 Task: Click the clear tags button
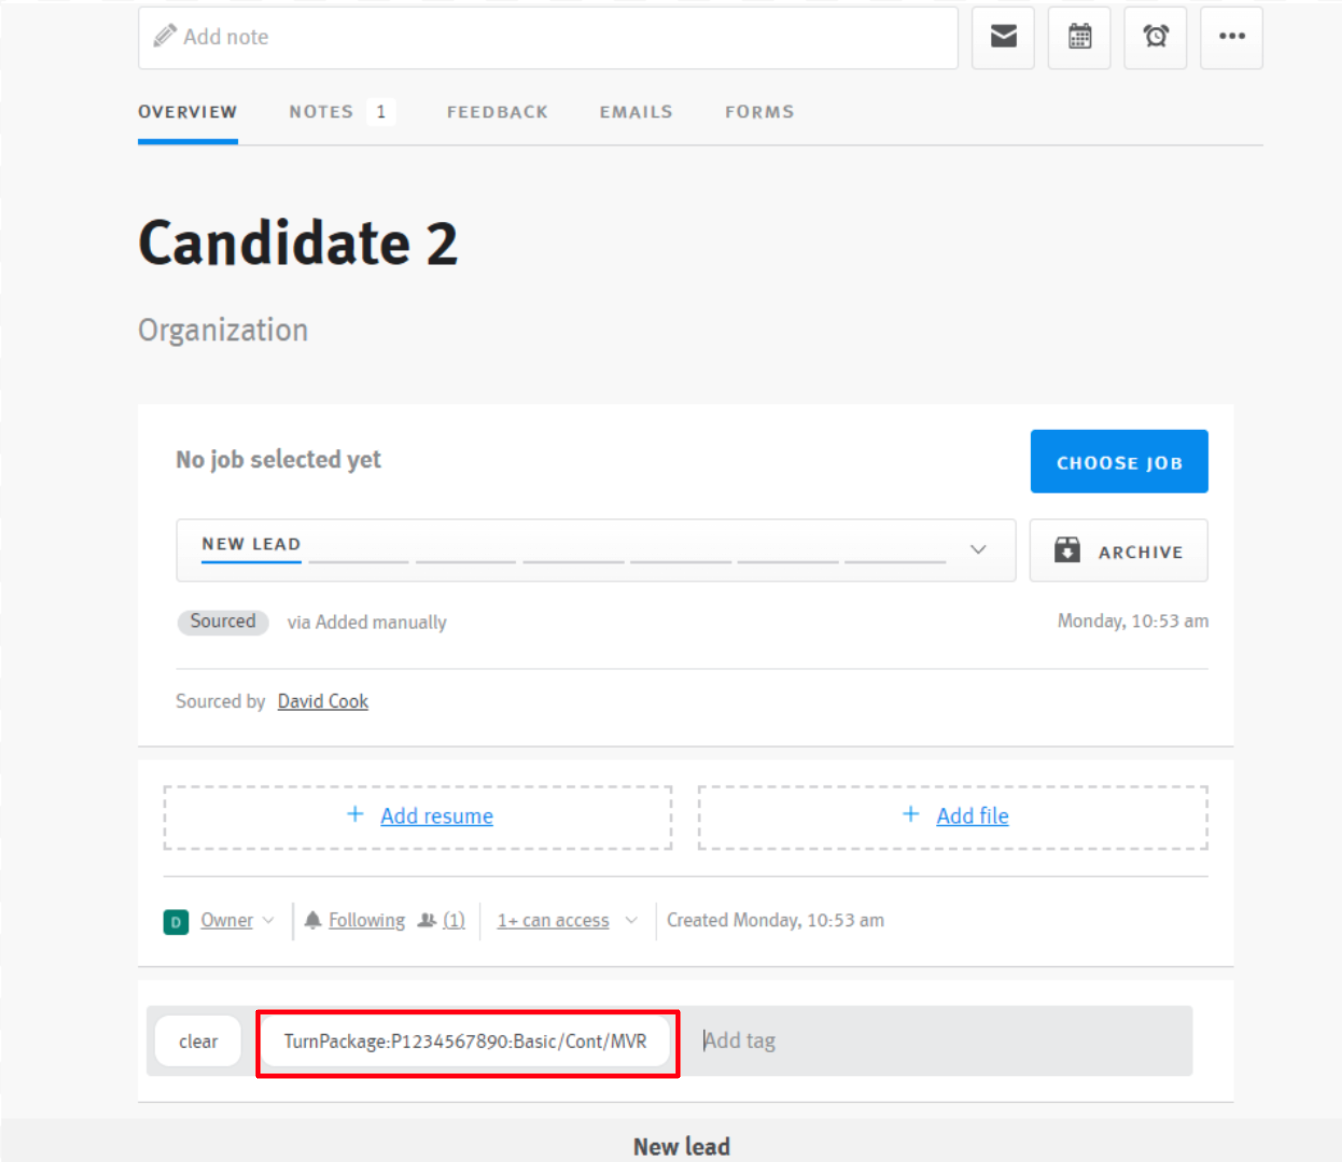tap(198, 1041)
